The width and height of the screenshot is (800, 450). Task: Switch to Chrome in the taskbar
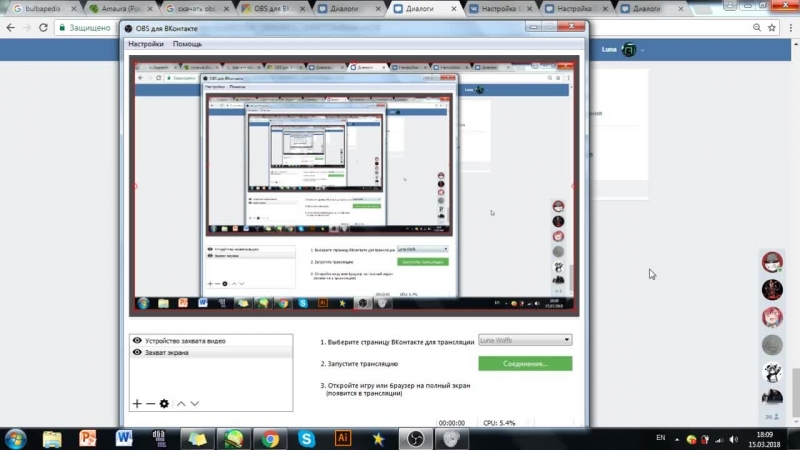[x=270, y=439]
